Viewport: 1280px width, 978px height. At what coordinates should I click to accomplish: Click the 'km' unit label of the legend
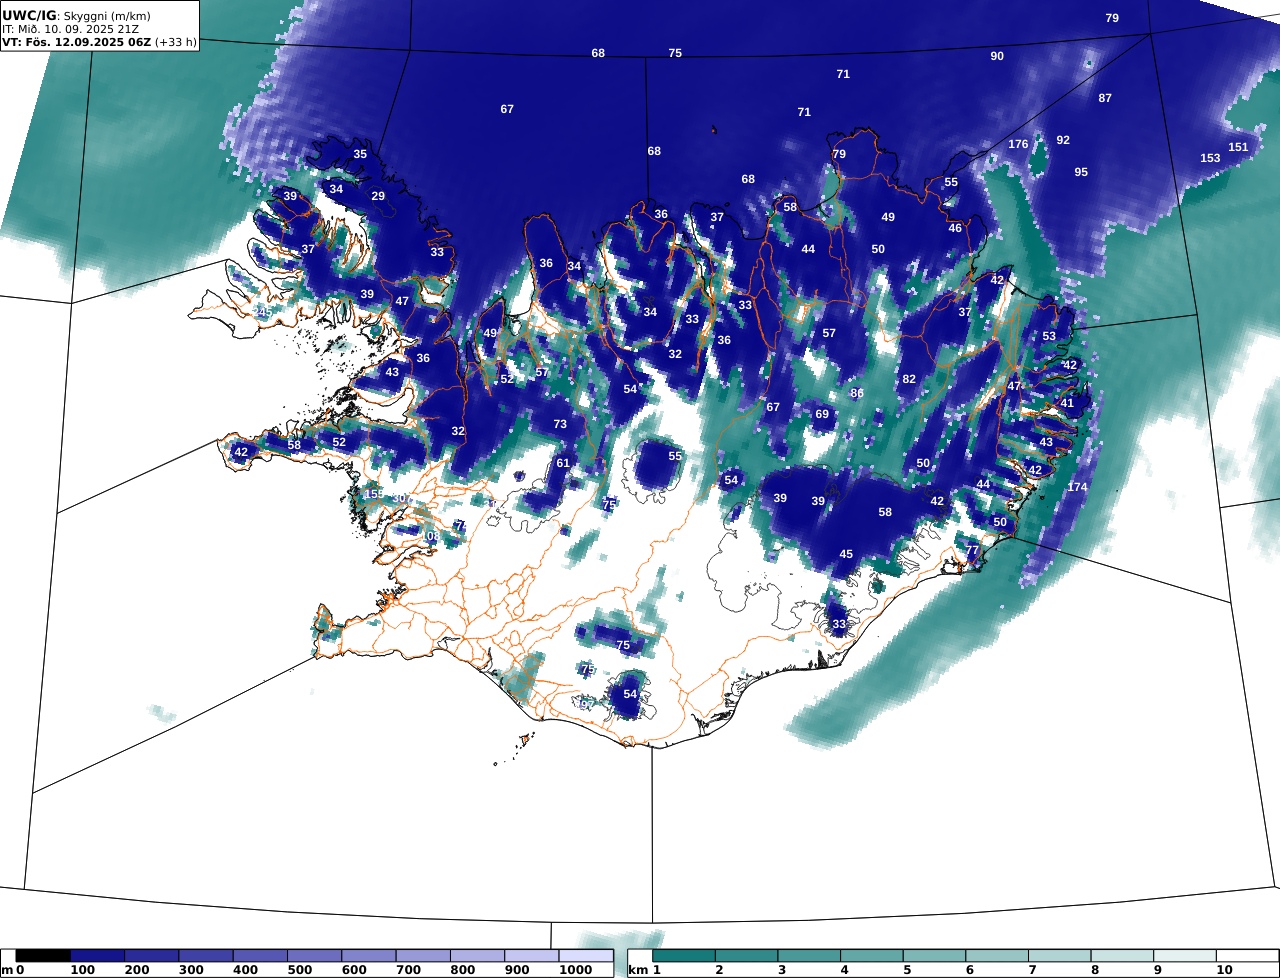[638, 970]
